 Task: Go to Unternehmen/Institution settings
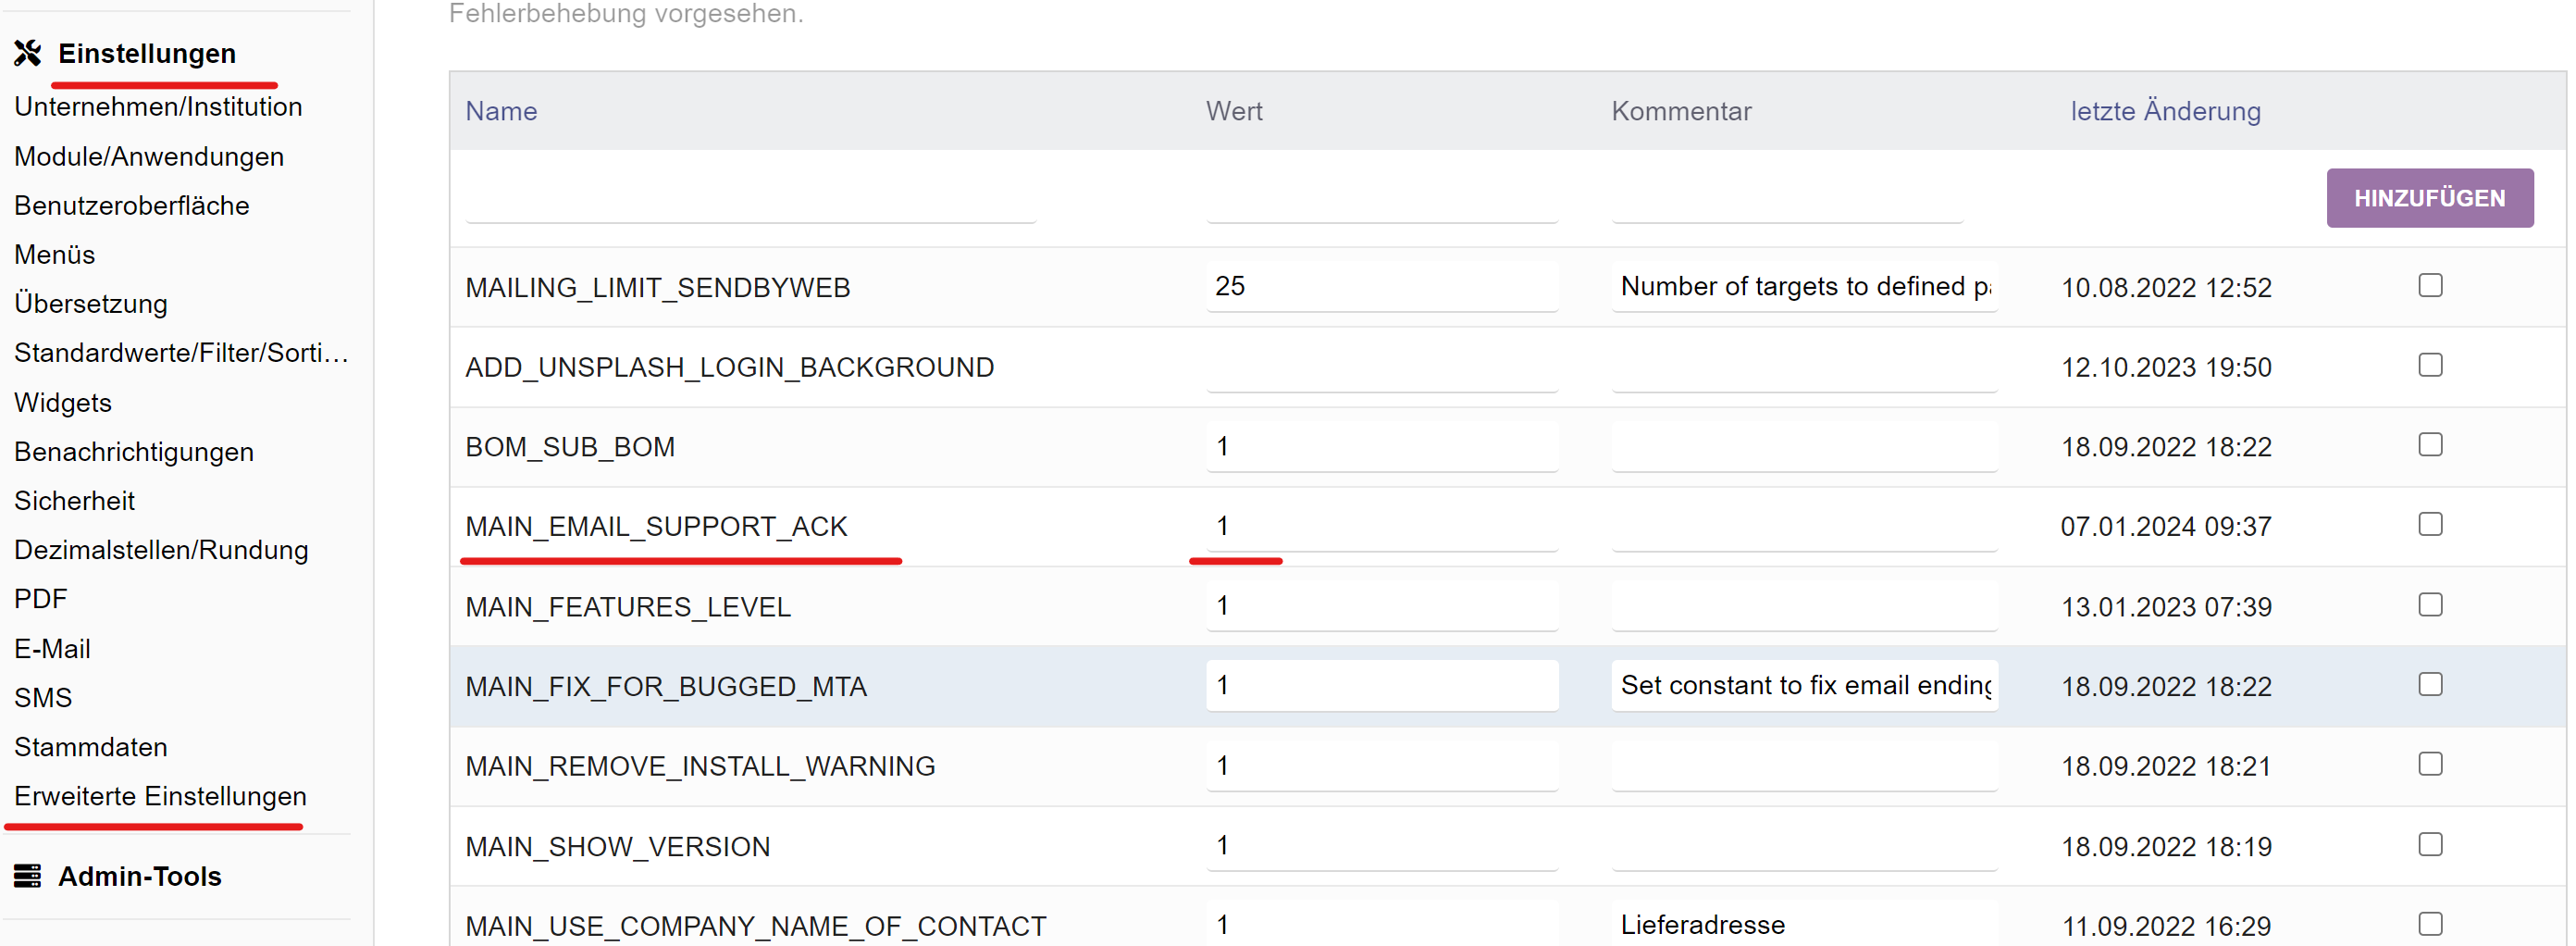[x=158, y=107]
